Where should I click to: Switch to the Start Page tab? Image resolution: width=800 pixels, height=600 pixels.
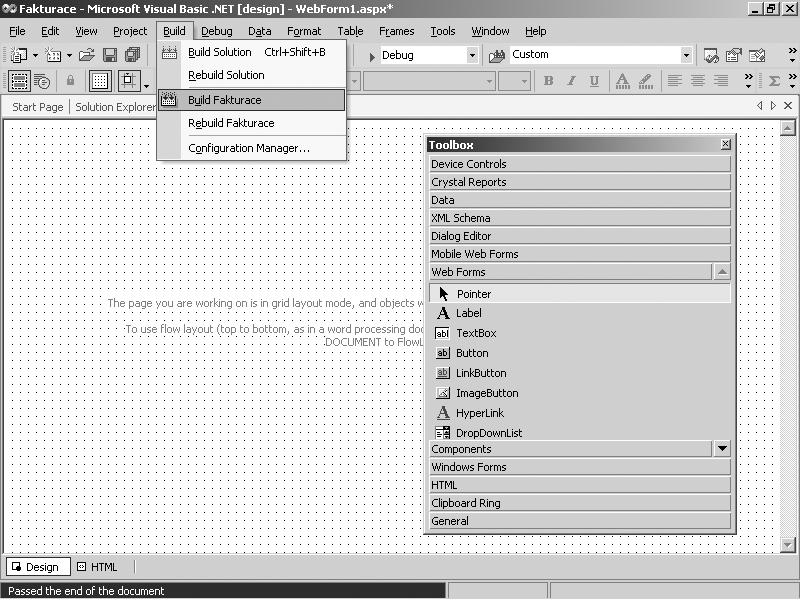(37, 107)
